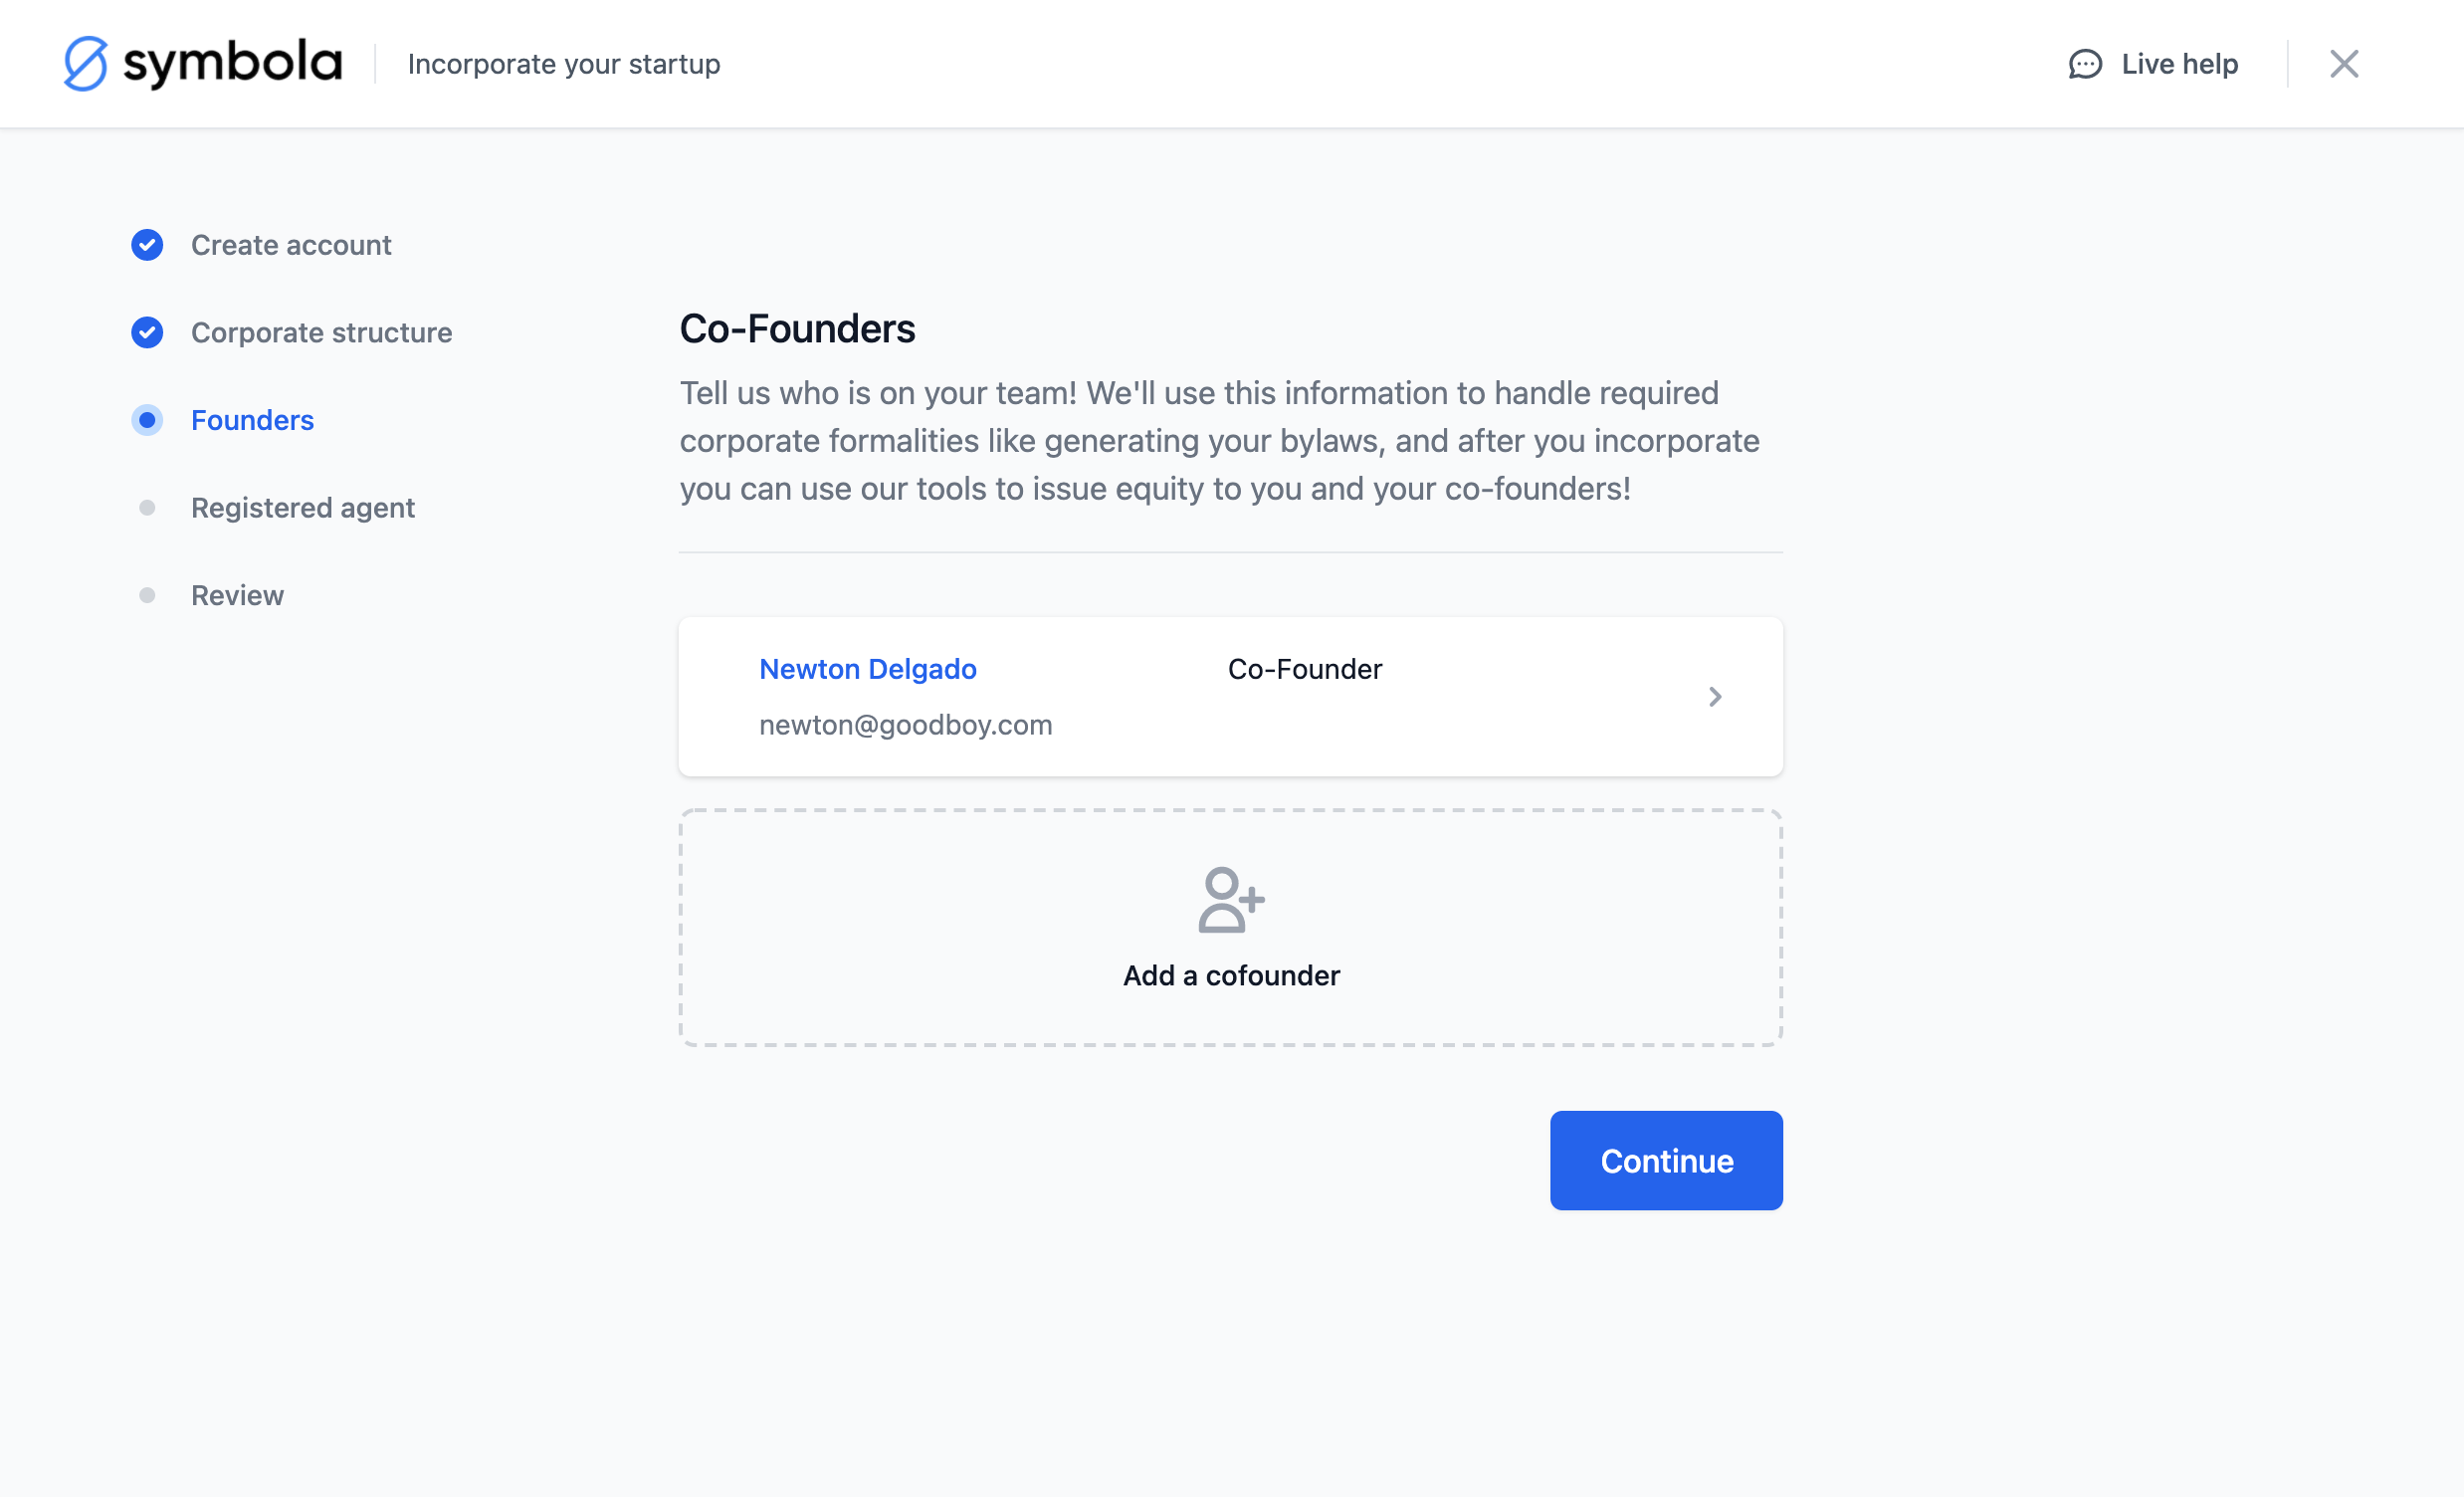This screenshot has height=1497, width=2464.
Task: Go to Create account step
Action: pyautogui.click(x=291, y=245)
